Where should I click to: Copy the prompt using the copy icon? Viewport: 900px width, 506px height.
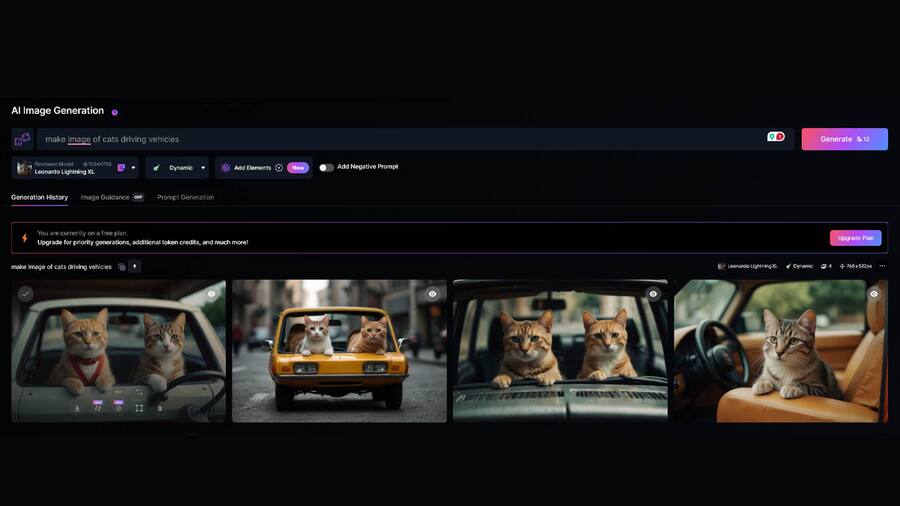pos(122,267)
